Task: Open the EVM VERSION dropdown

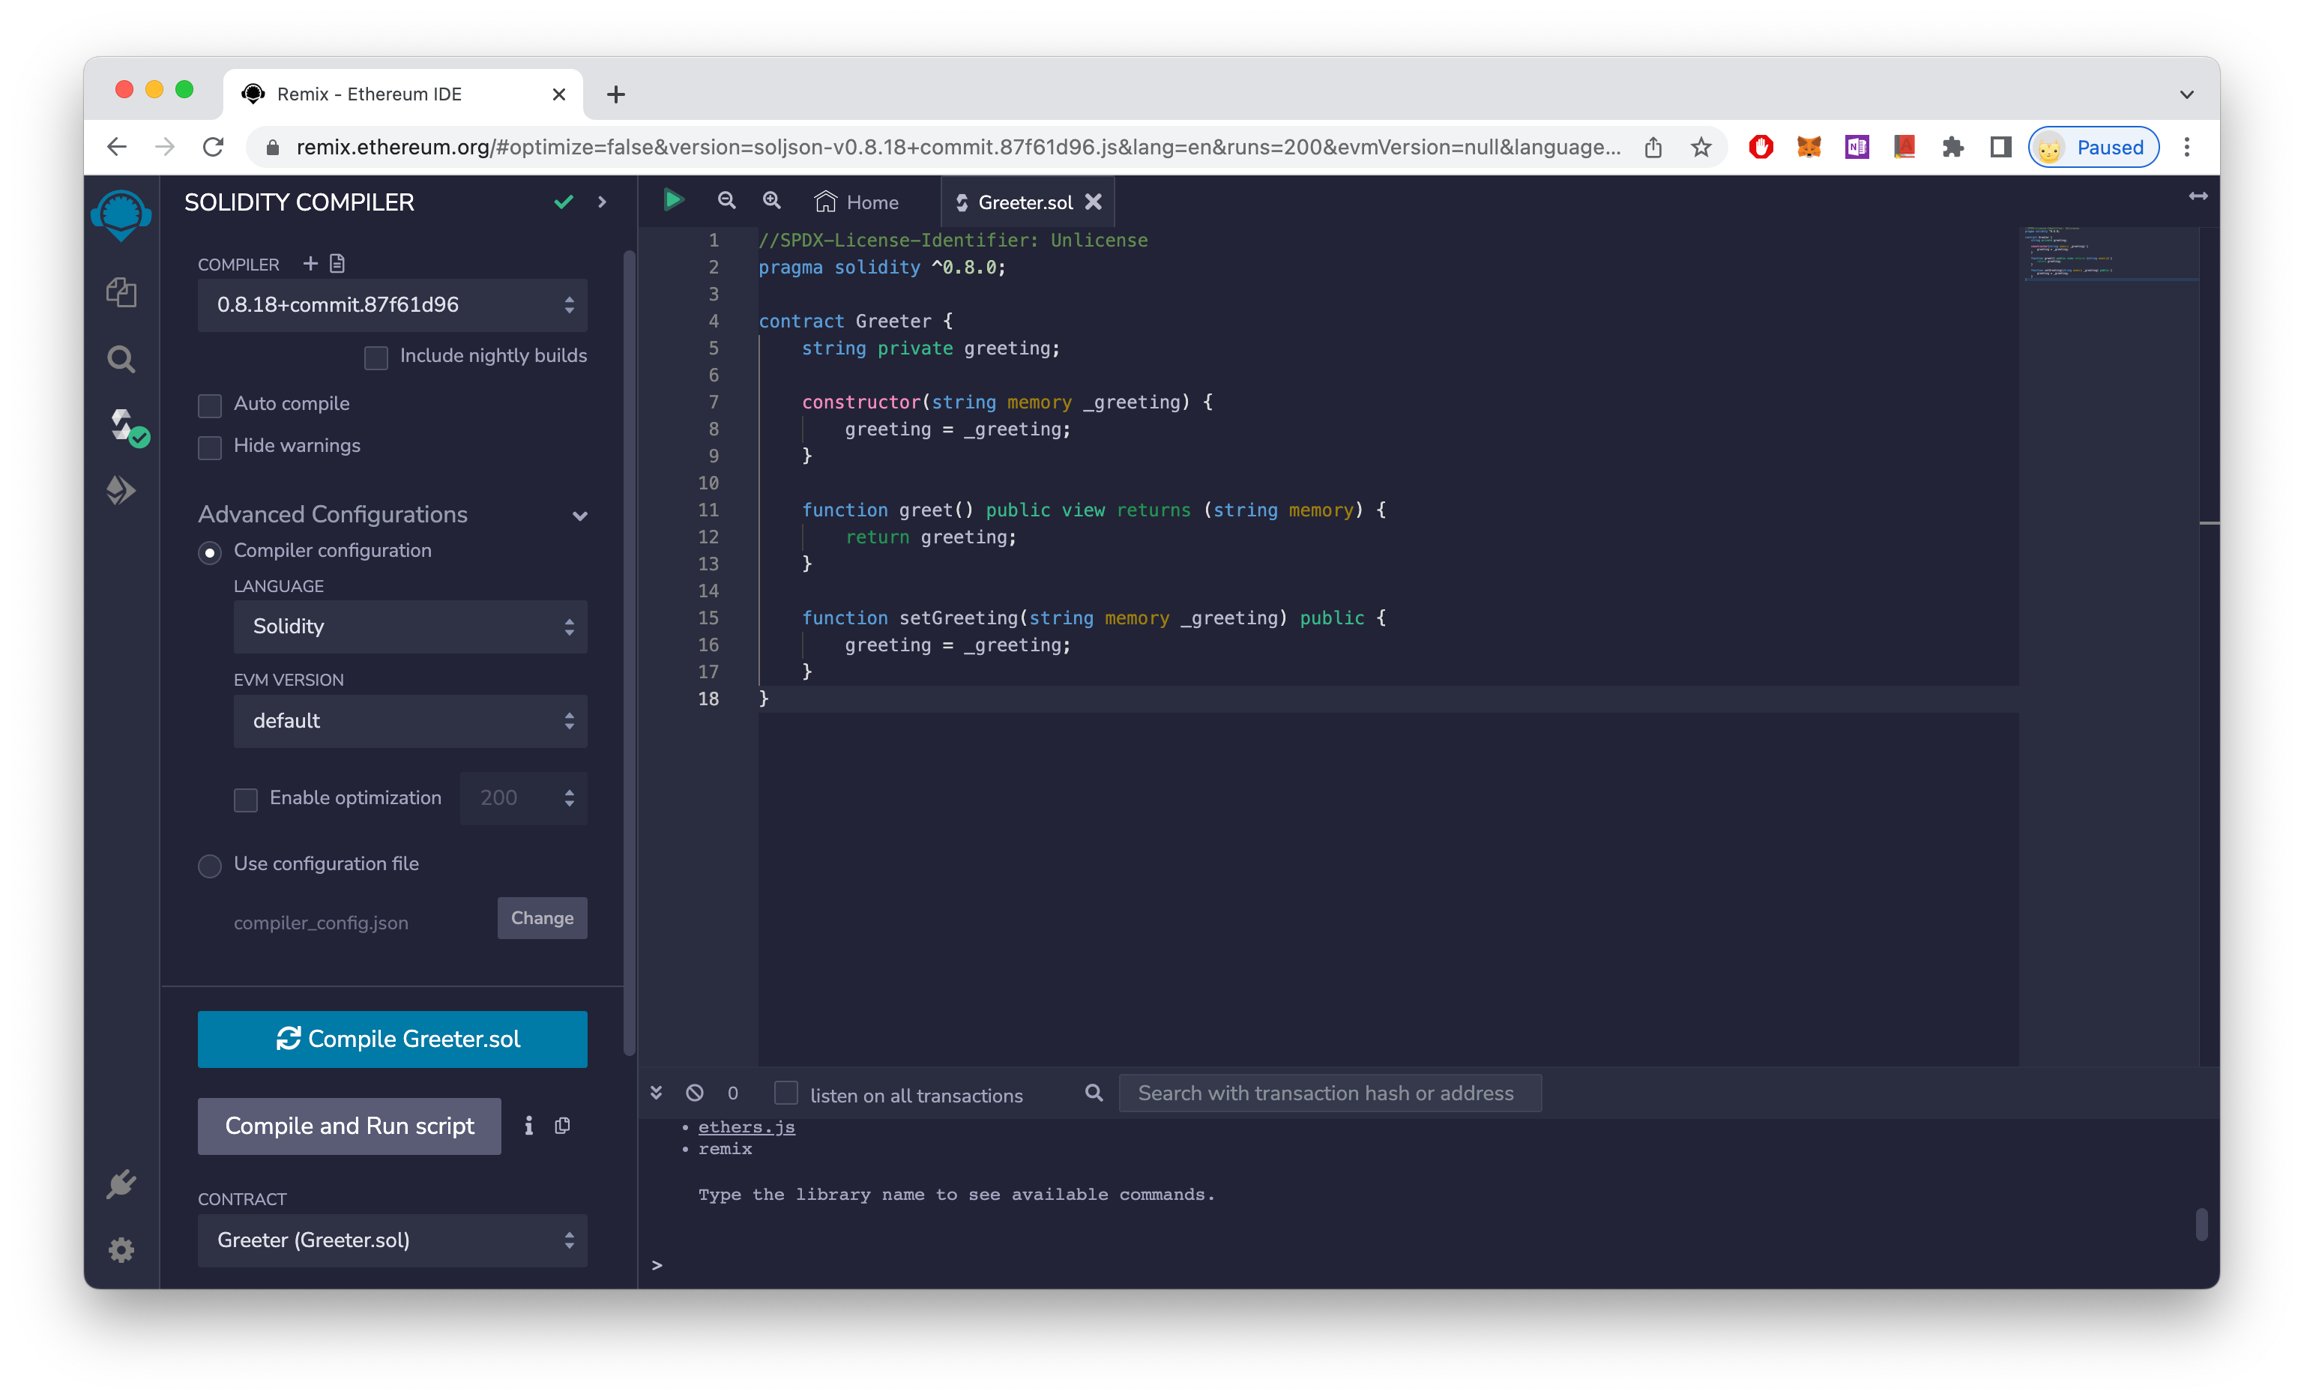Action: (410, 721)
